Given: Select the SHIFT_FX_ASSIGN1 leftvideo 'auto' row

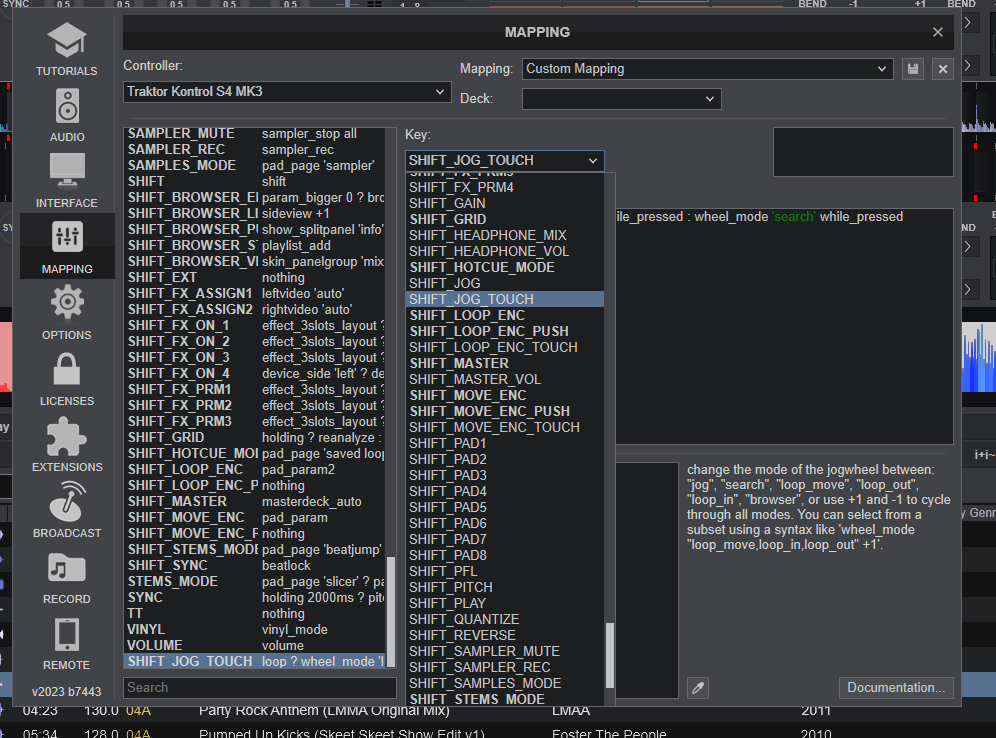Looking at the screenshot, I should [x=255, y=293].
